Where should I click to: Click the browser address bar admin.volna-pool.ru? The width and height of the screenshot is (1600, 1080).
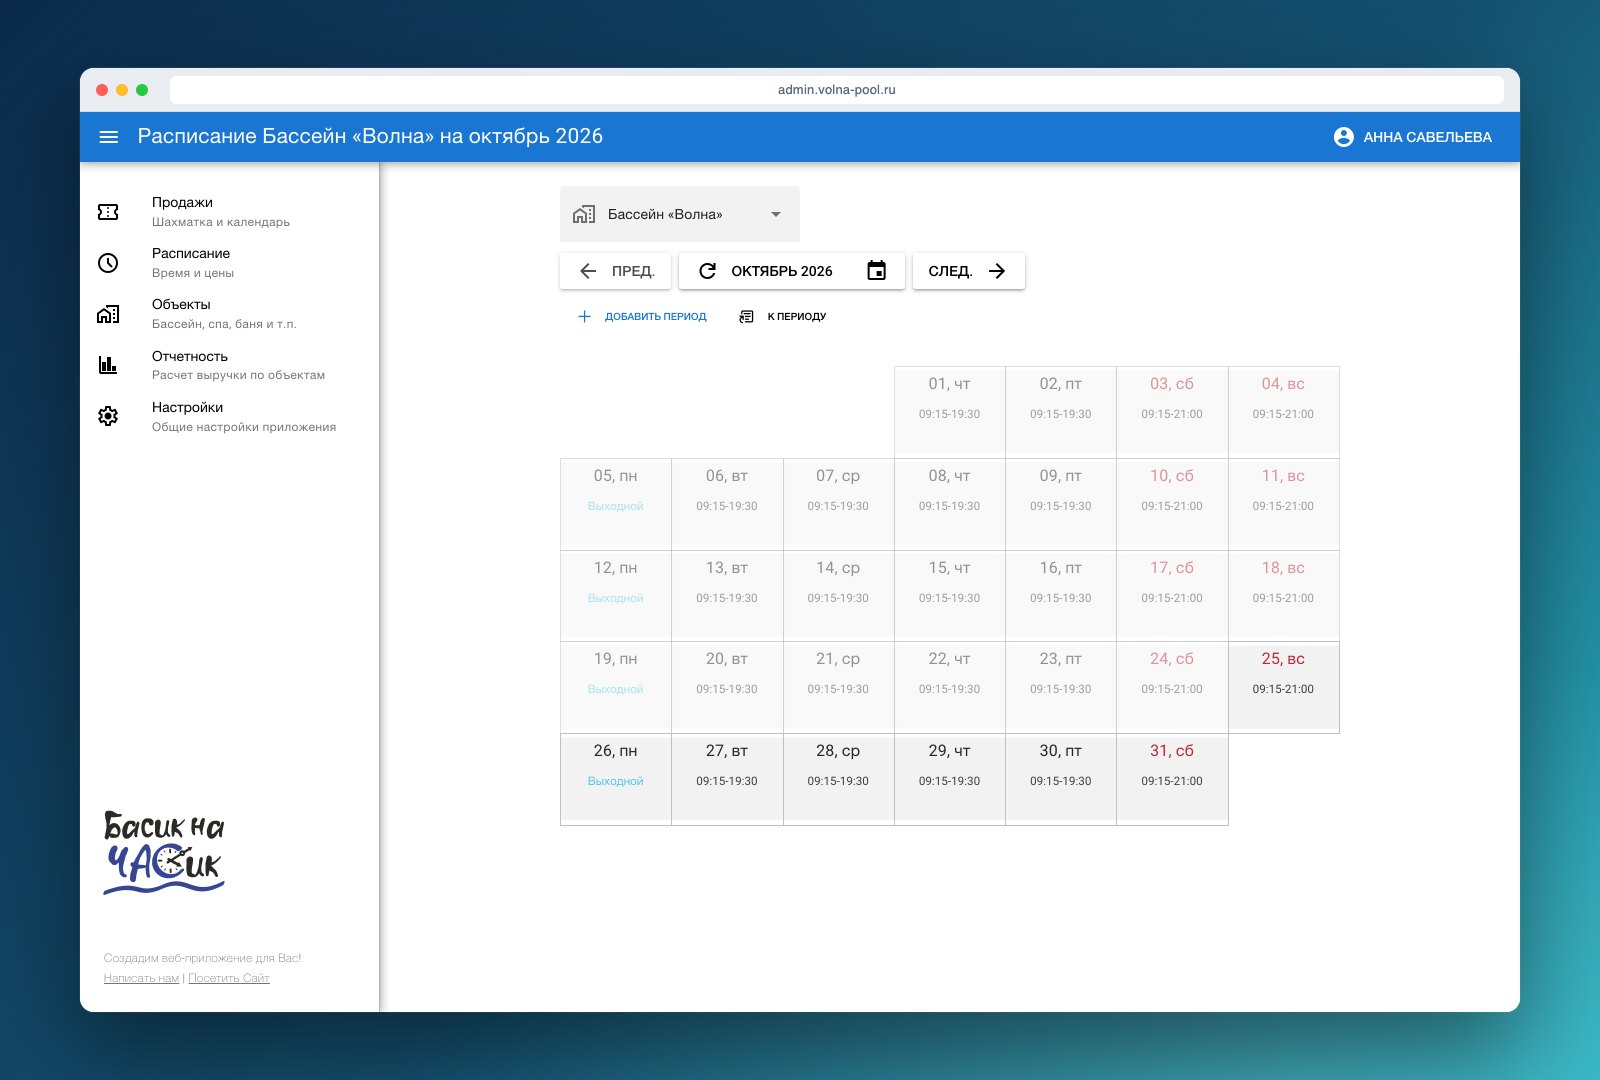point(837,90)
